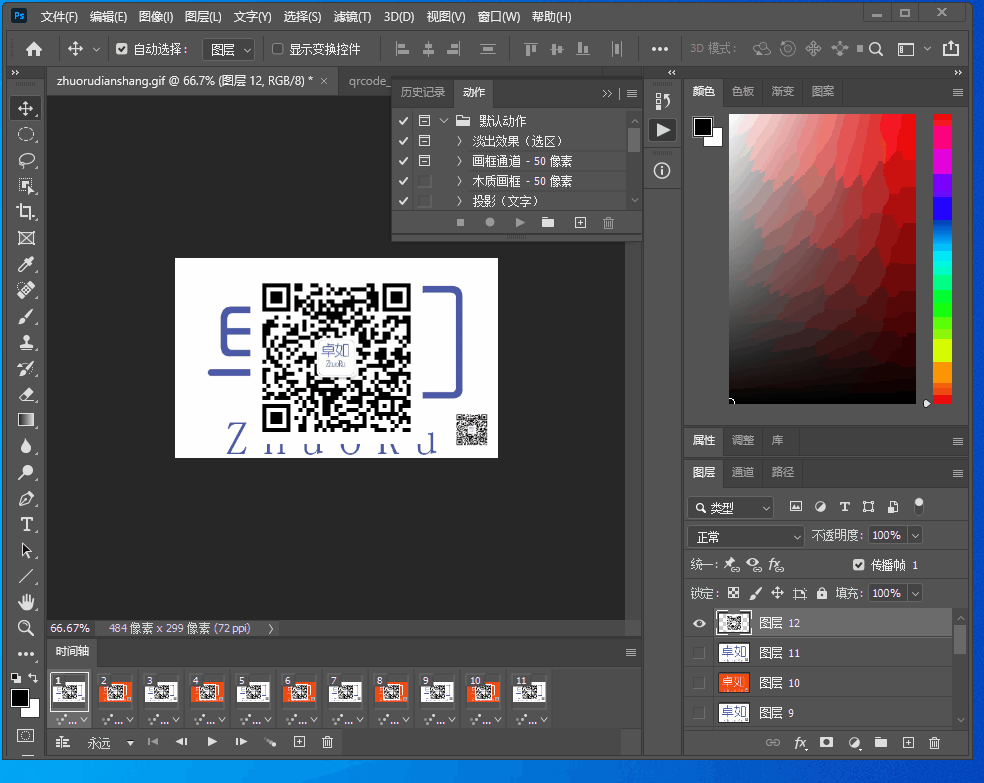The height and width of the screenshot is (783, 984).
Task: Activate the Zoom tool
Action: click(x=26, y=628)
